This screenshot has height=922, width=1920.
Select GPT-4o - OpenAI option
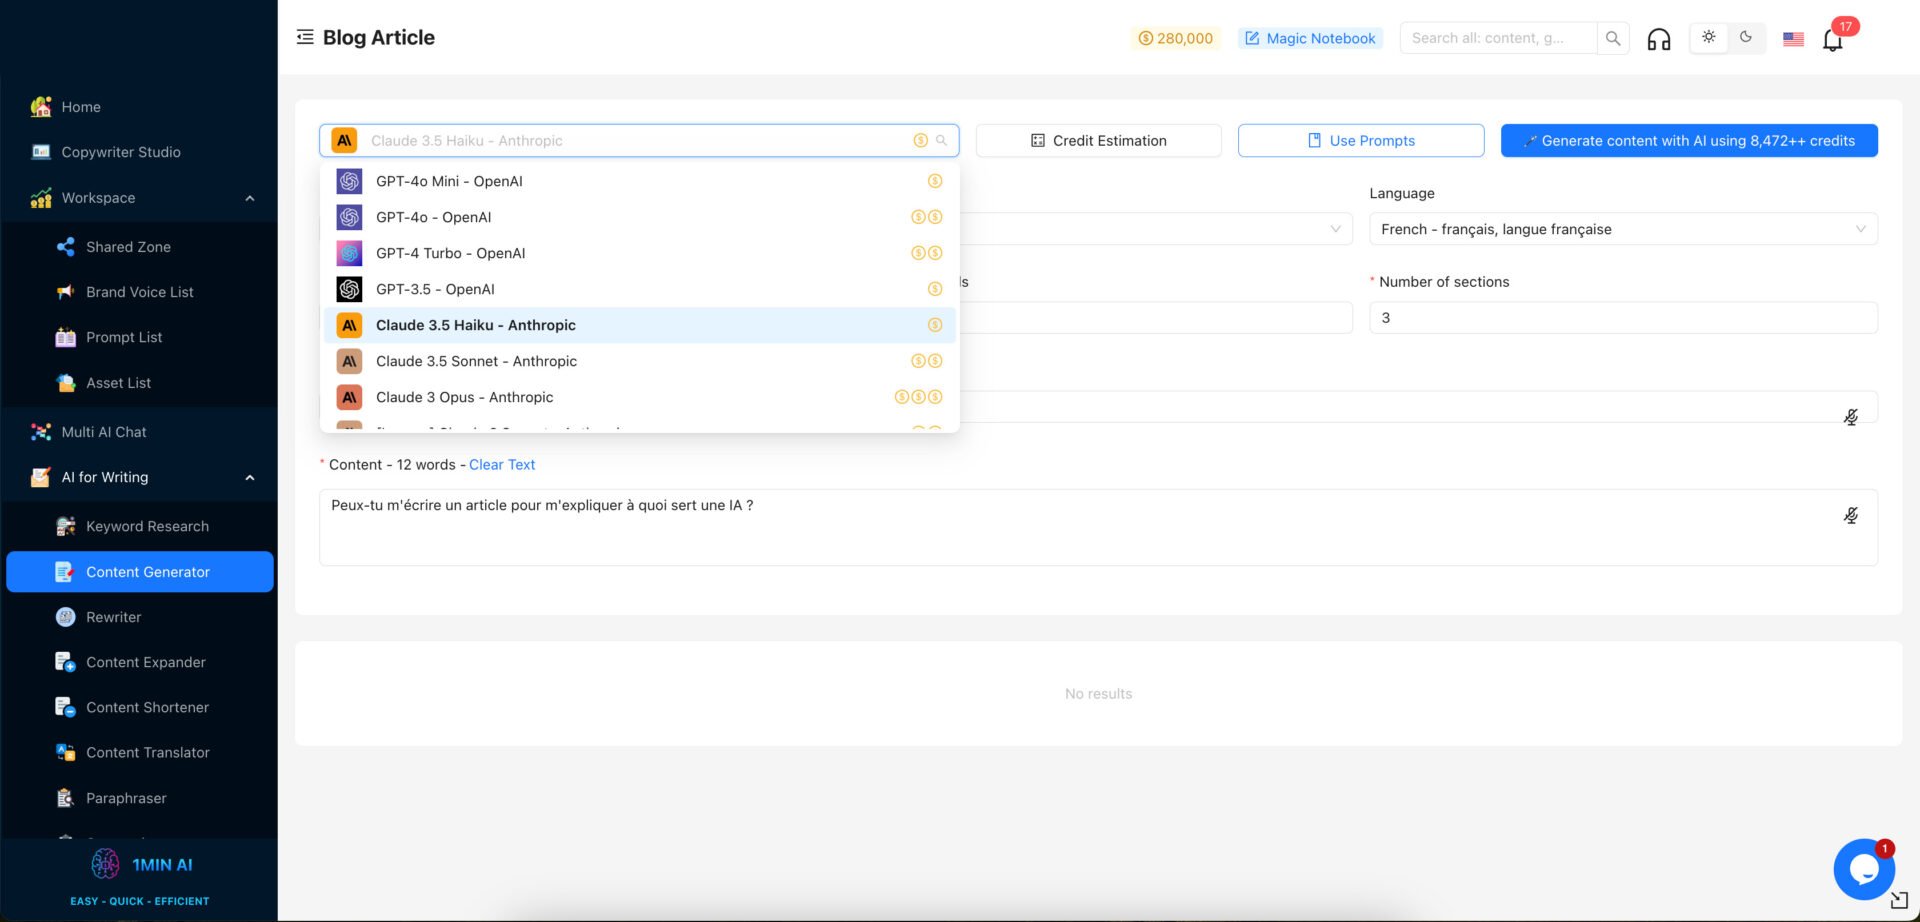pos(639,217)
